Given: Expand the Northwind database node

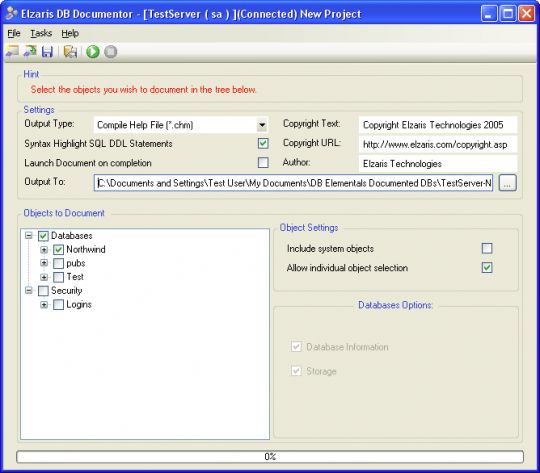Looking at the screenshot, I should point(44,249).
